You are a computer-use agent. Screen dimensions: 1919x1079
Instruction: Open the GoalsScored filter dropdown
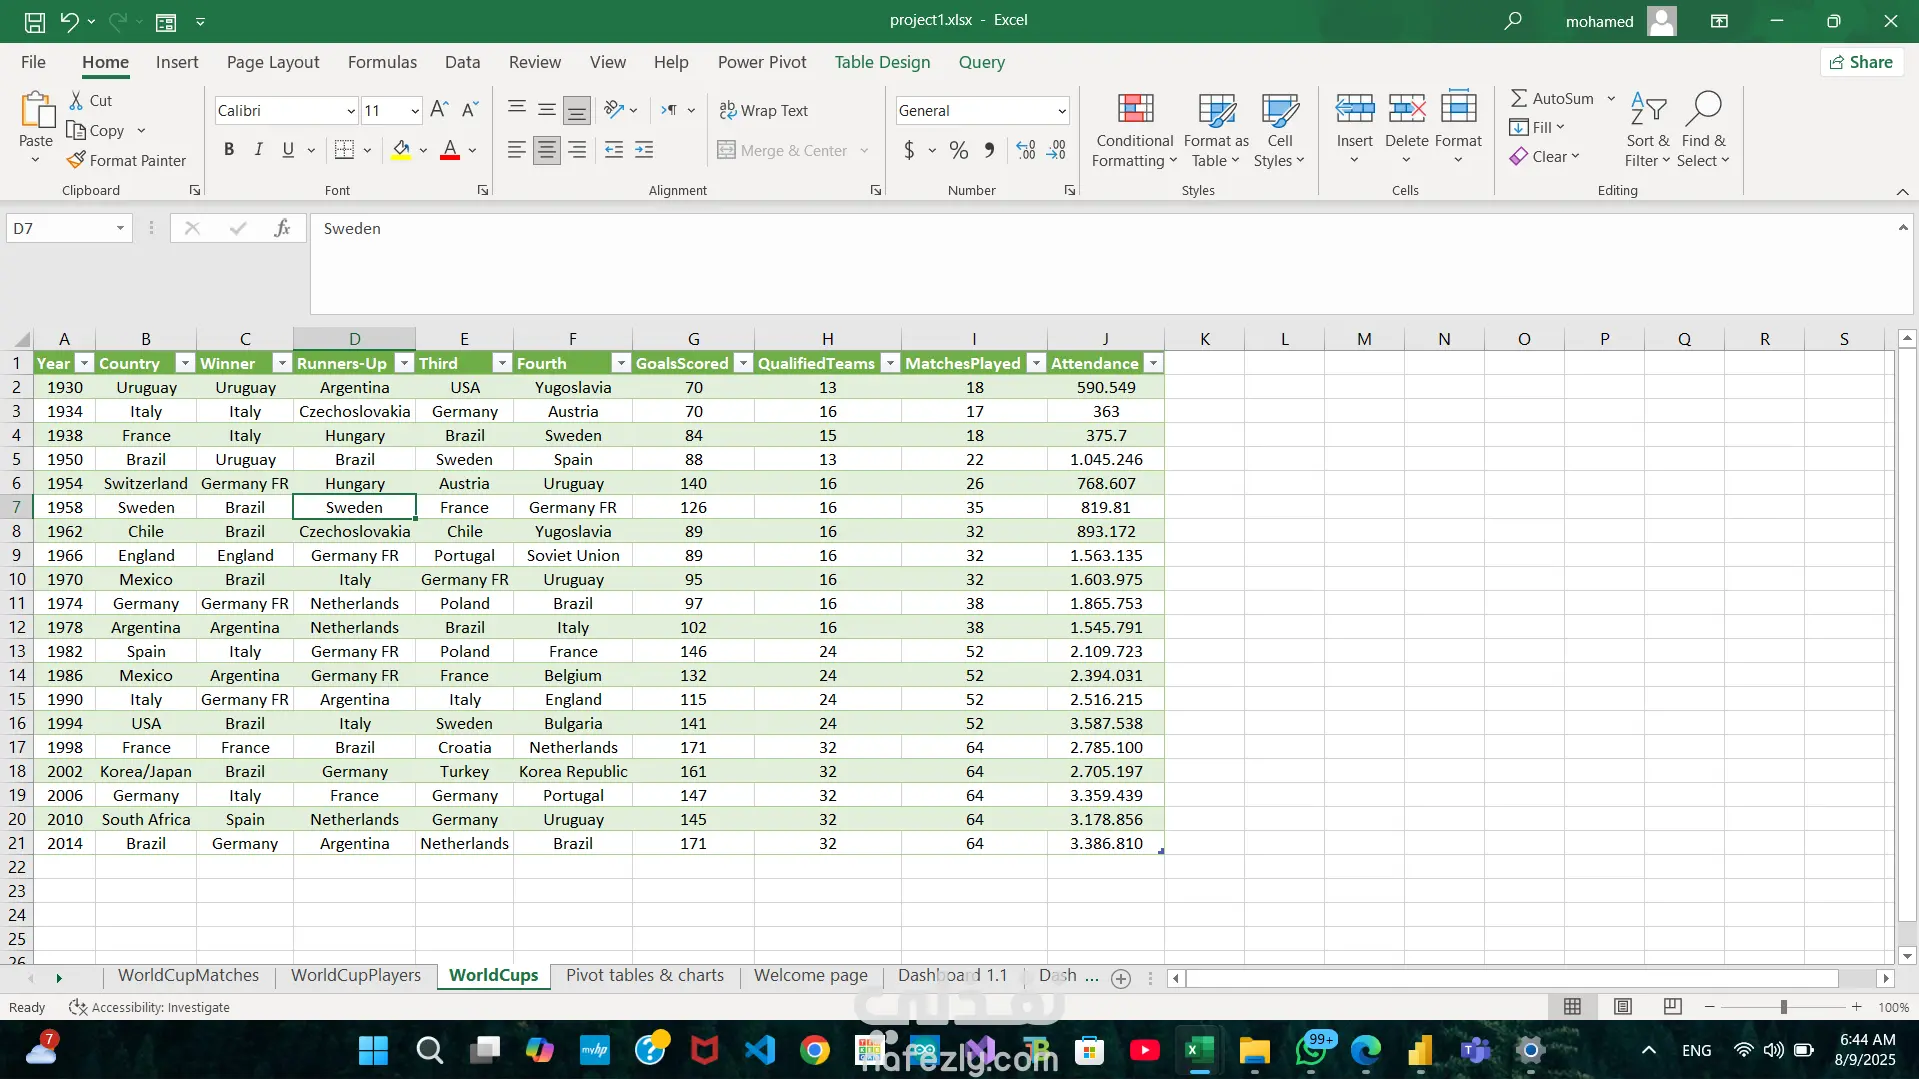[743, 363]
